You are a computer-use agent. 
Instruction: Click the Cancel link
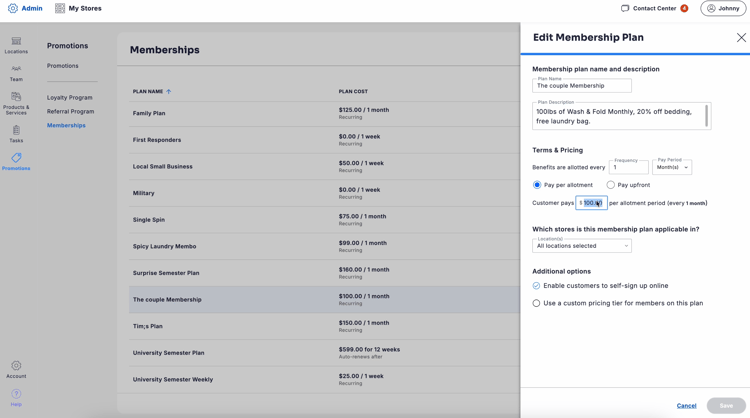click(686, 406)
